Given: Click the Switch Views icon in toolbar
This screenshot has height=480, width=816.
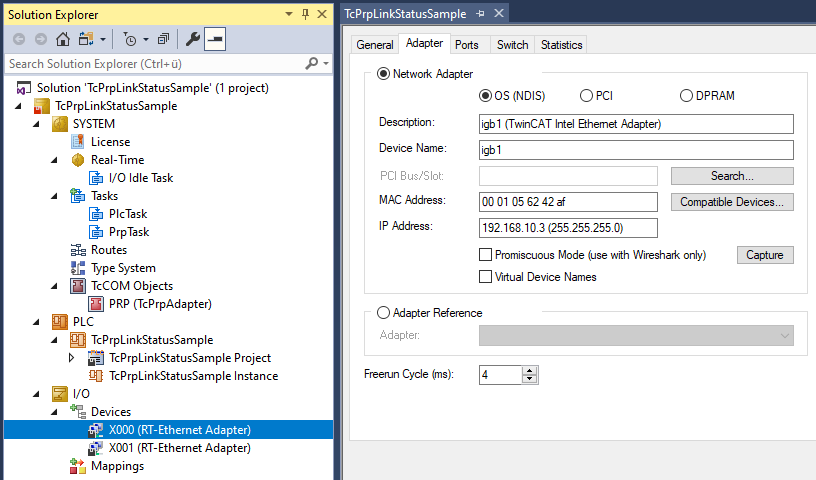Looking at the screenshot, I should 86,39.
